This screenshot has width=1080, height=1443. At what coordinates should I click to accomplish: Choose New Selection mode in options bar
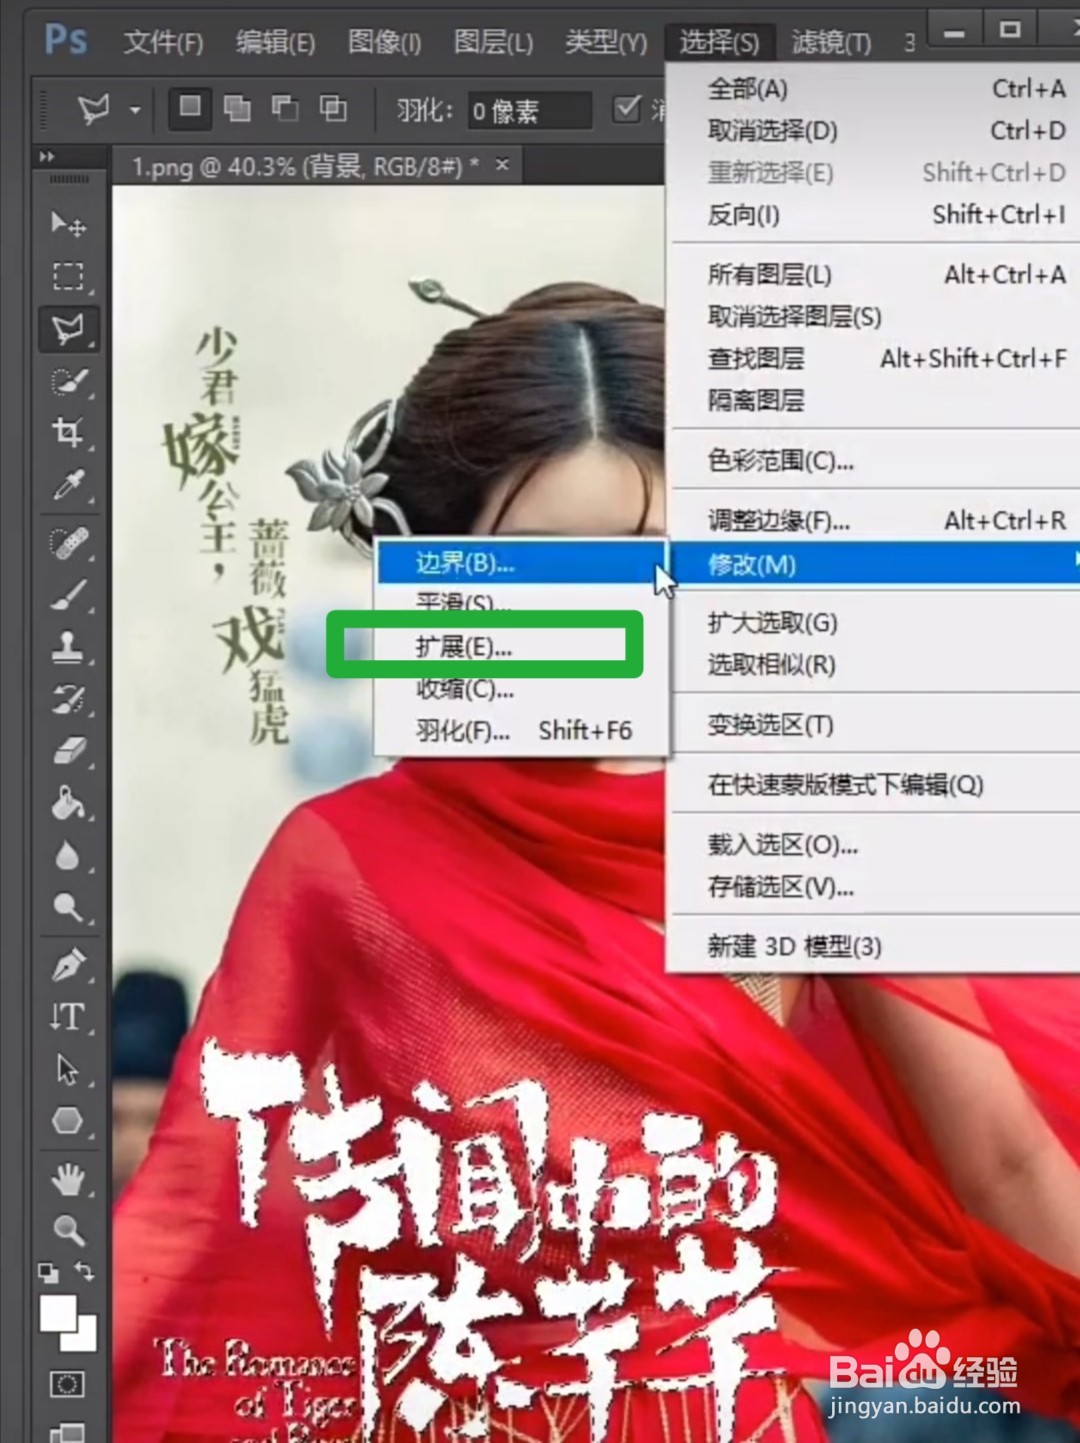tap(190, 107)
